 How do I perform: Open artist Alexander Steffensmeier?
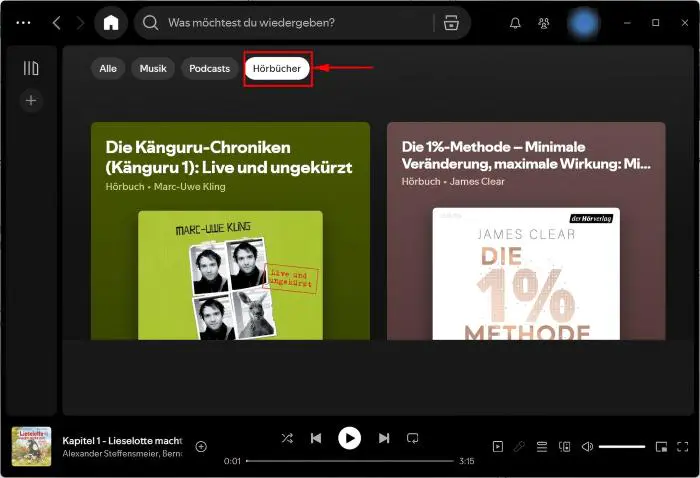(x=112, y=453)
